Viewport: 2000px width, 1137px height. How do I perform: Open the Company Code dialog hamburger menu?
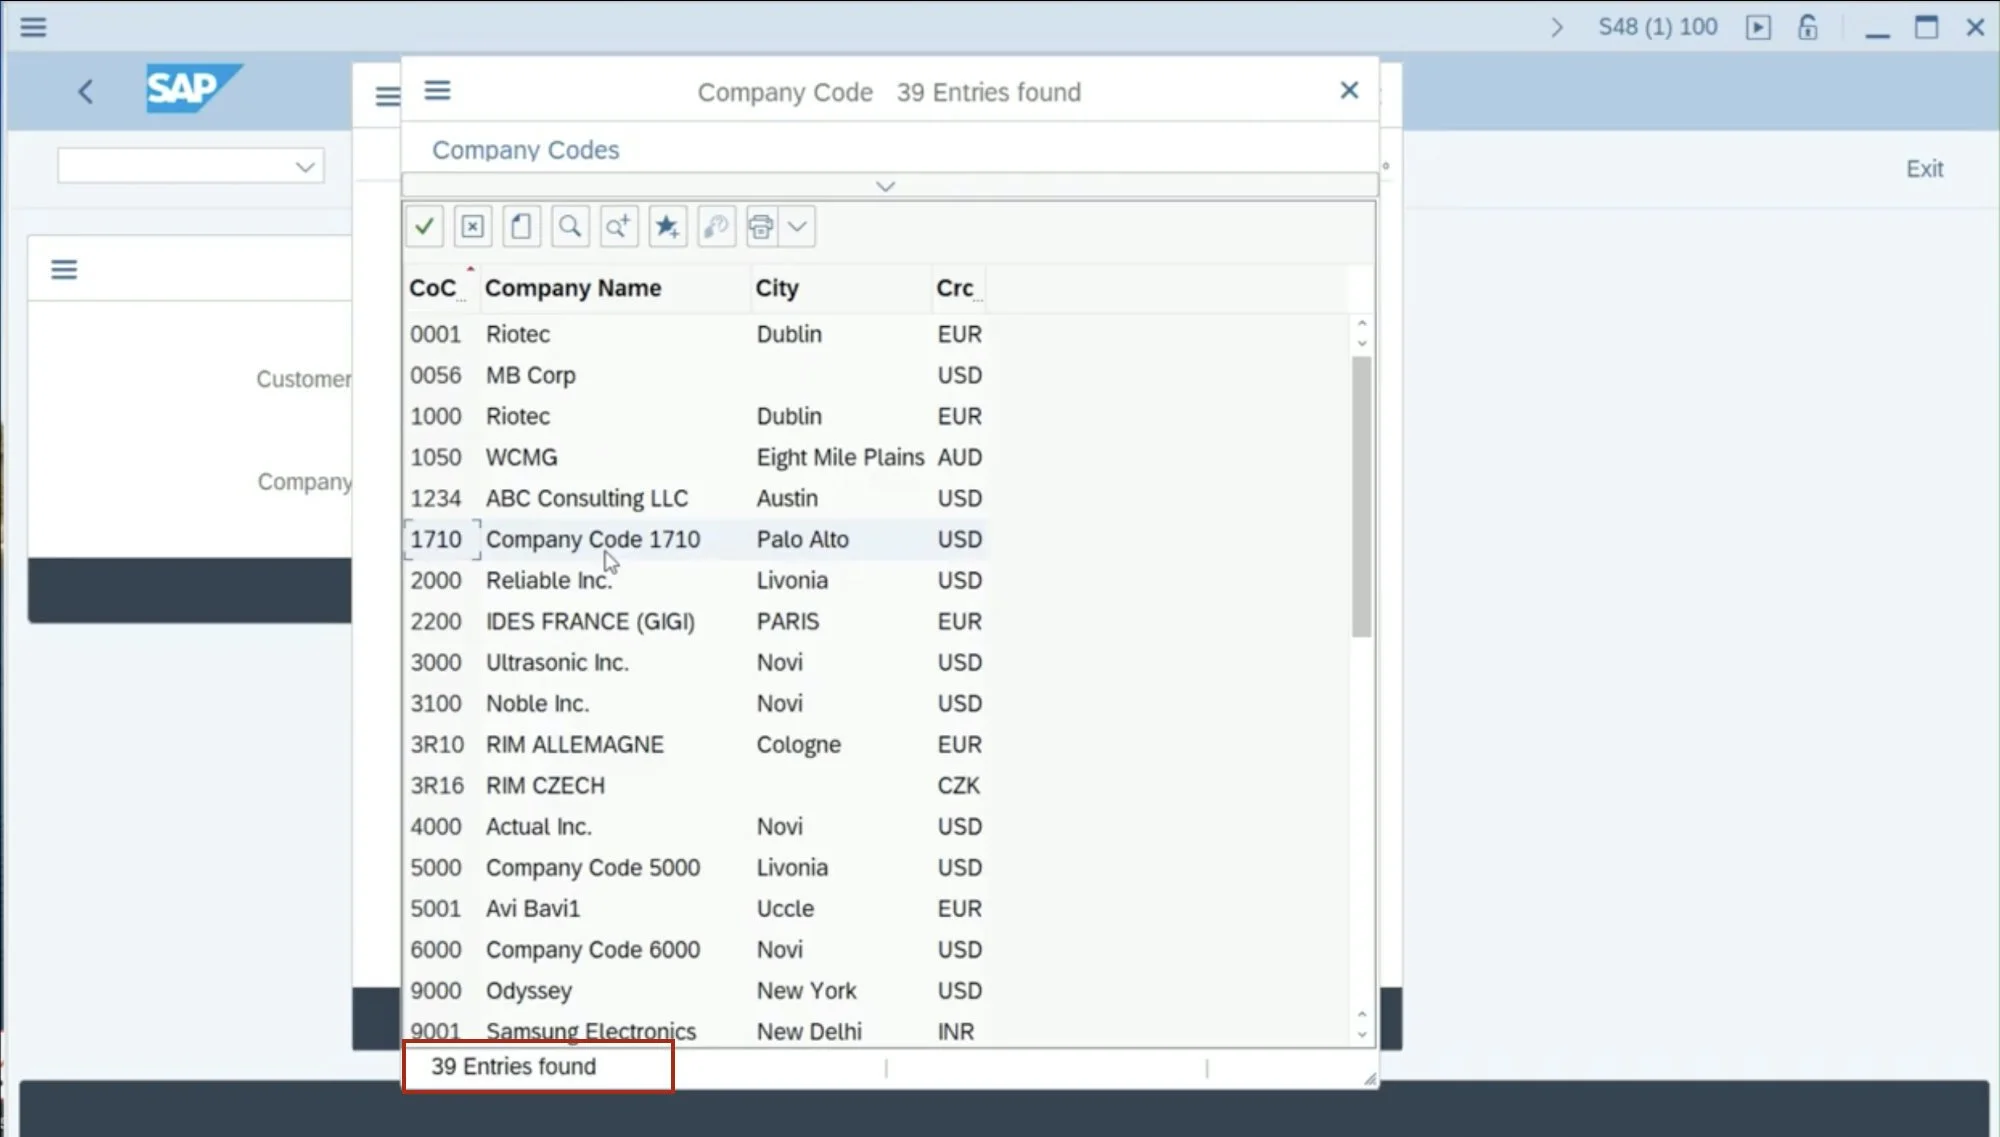[x=437, y=91]
